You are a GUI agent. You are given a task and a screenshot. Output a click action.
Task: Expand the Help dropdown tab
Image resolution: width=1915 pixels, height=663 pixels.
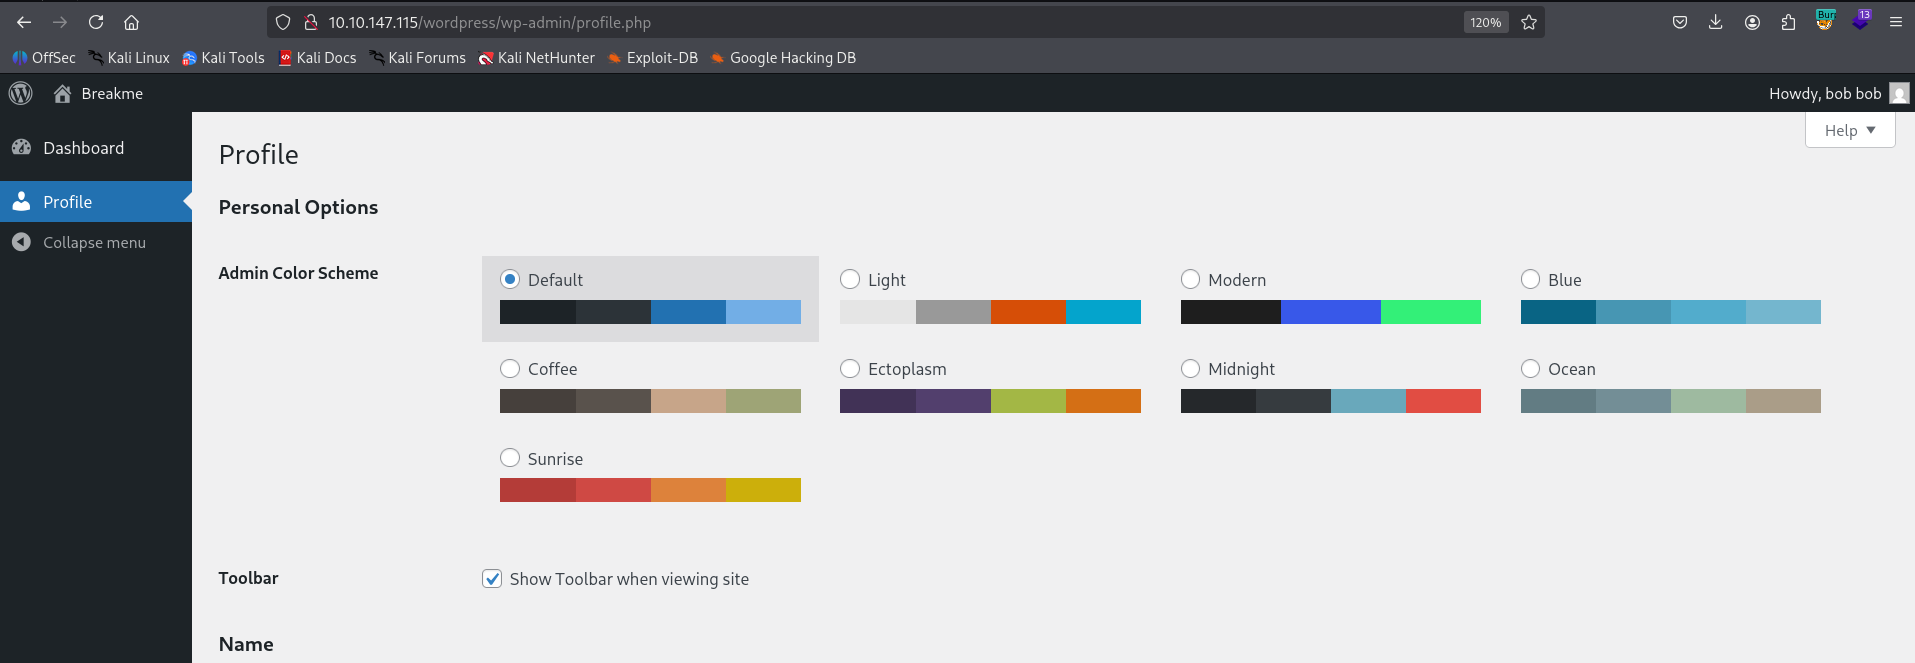tap(1849, 130)
